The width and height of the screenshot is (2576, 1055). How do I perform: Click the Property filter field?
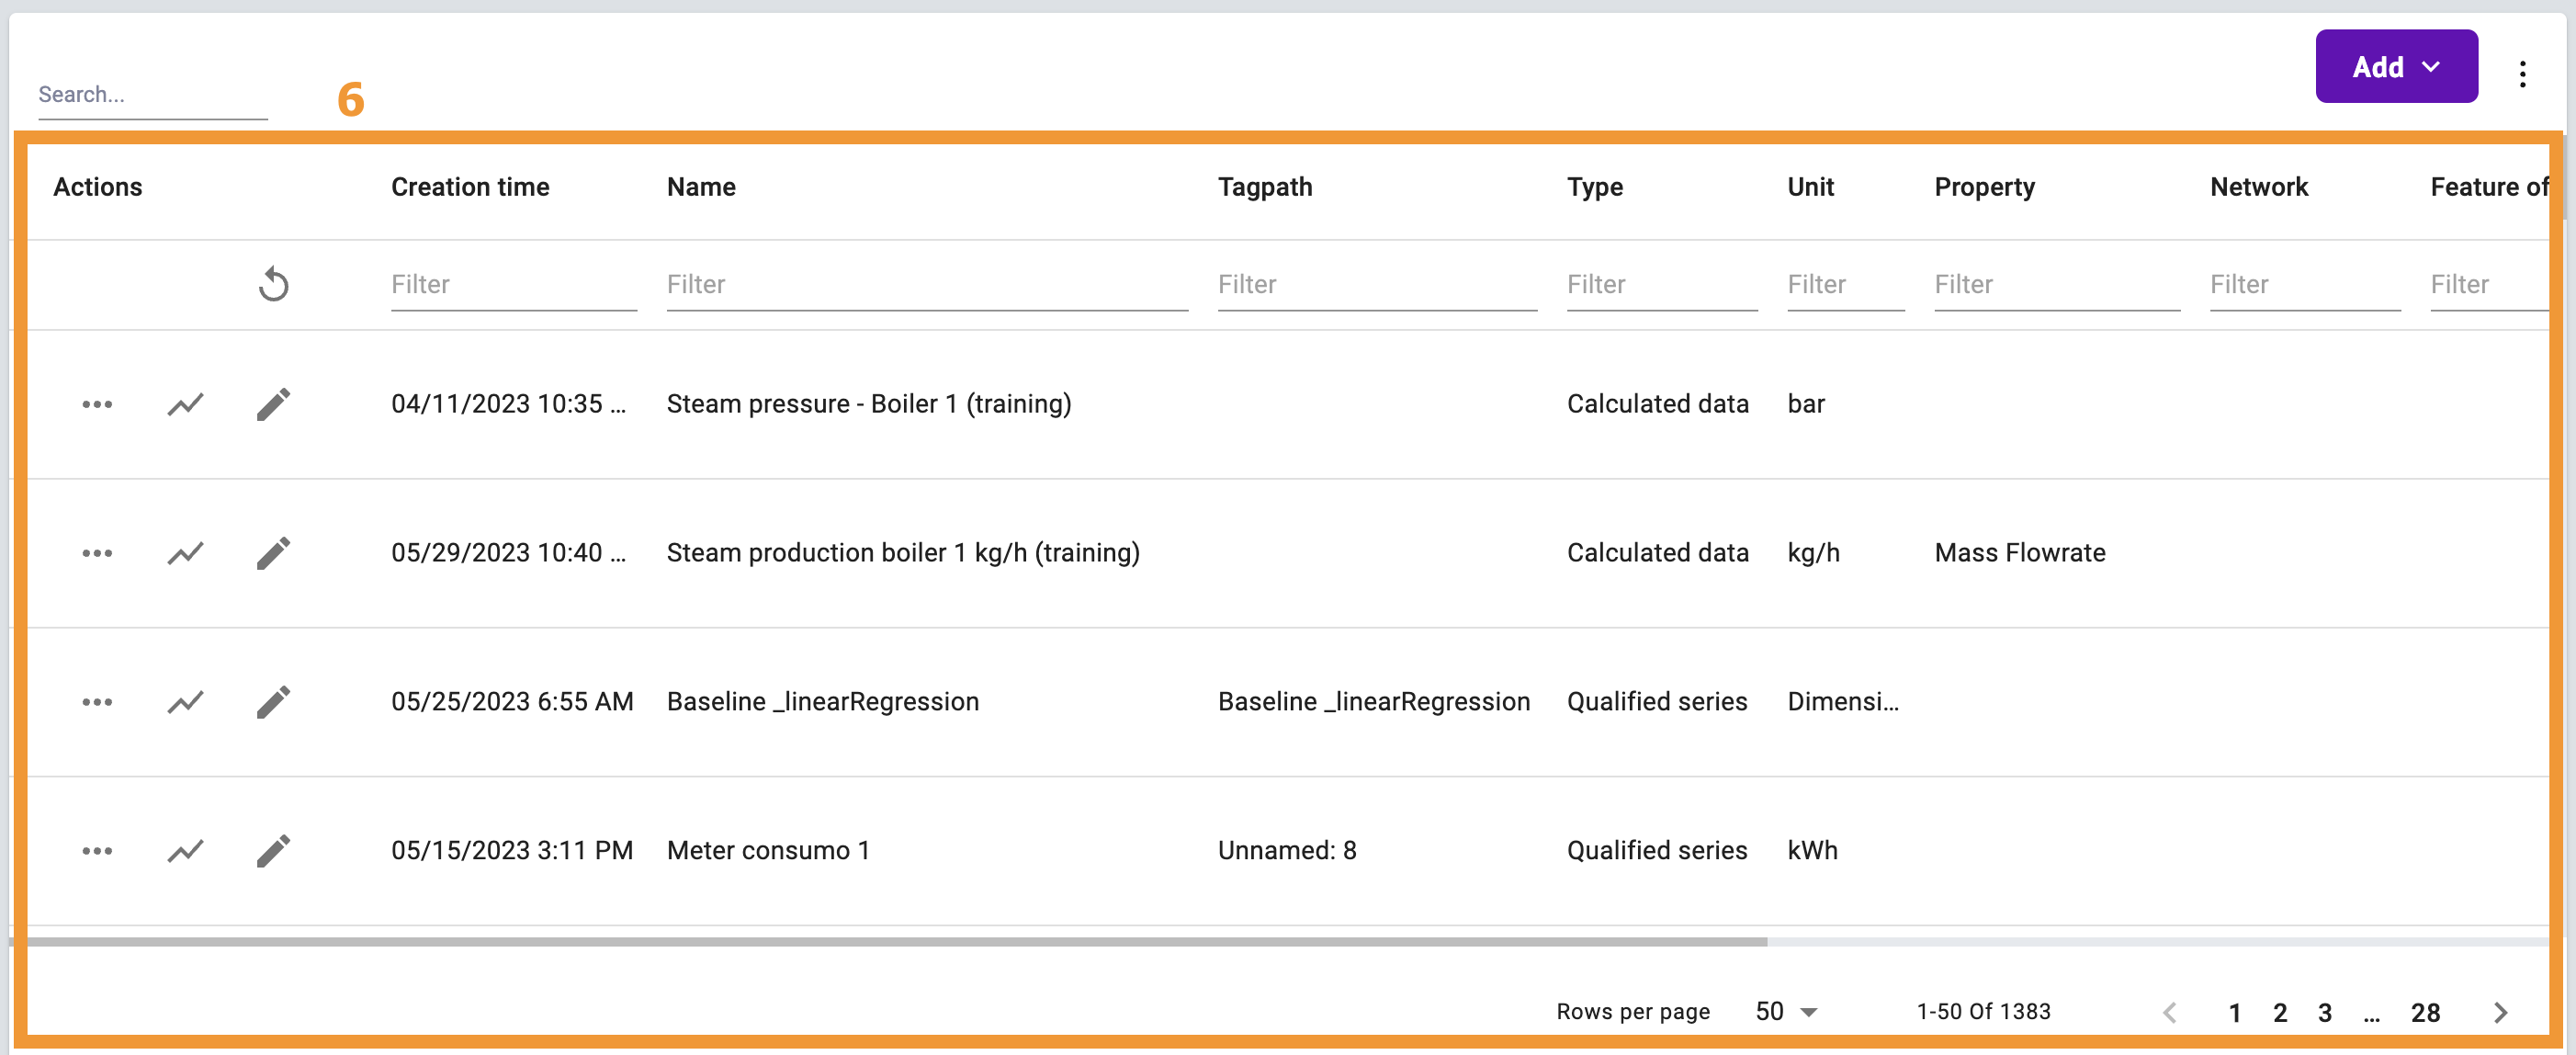coord(2057,285)
